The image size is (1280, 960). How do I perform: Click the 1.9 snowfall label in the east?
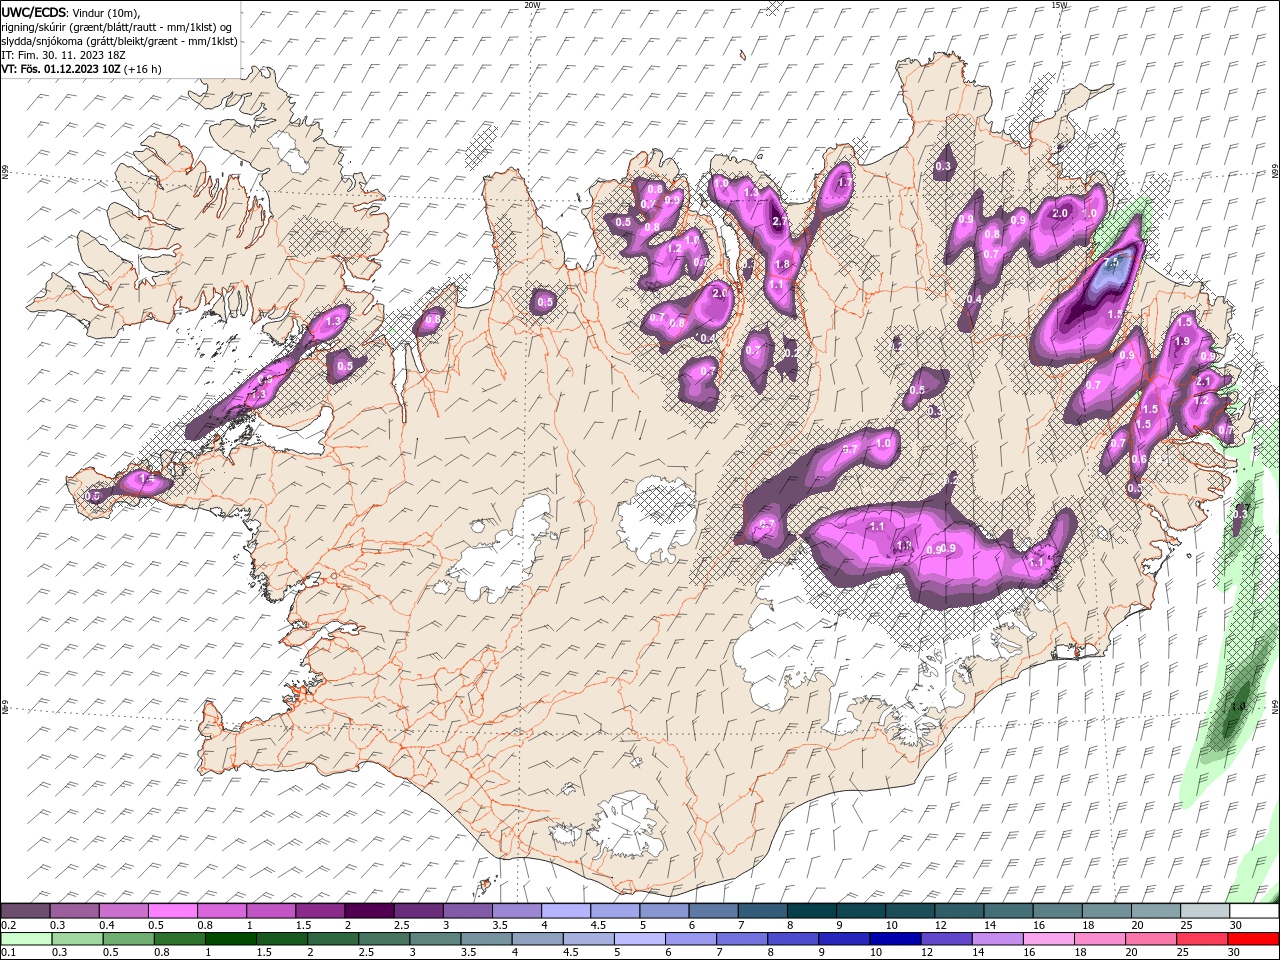point(1182,341)
